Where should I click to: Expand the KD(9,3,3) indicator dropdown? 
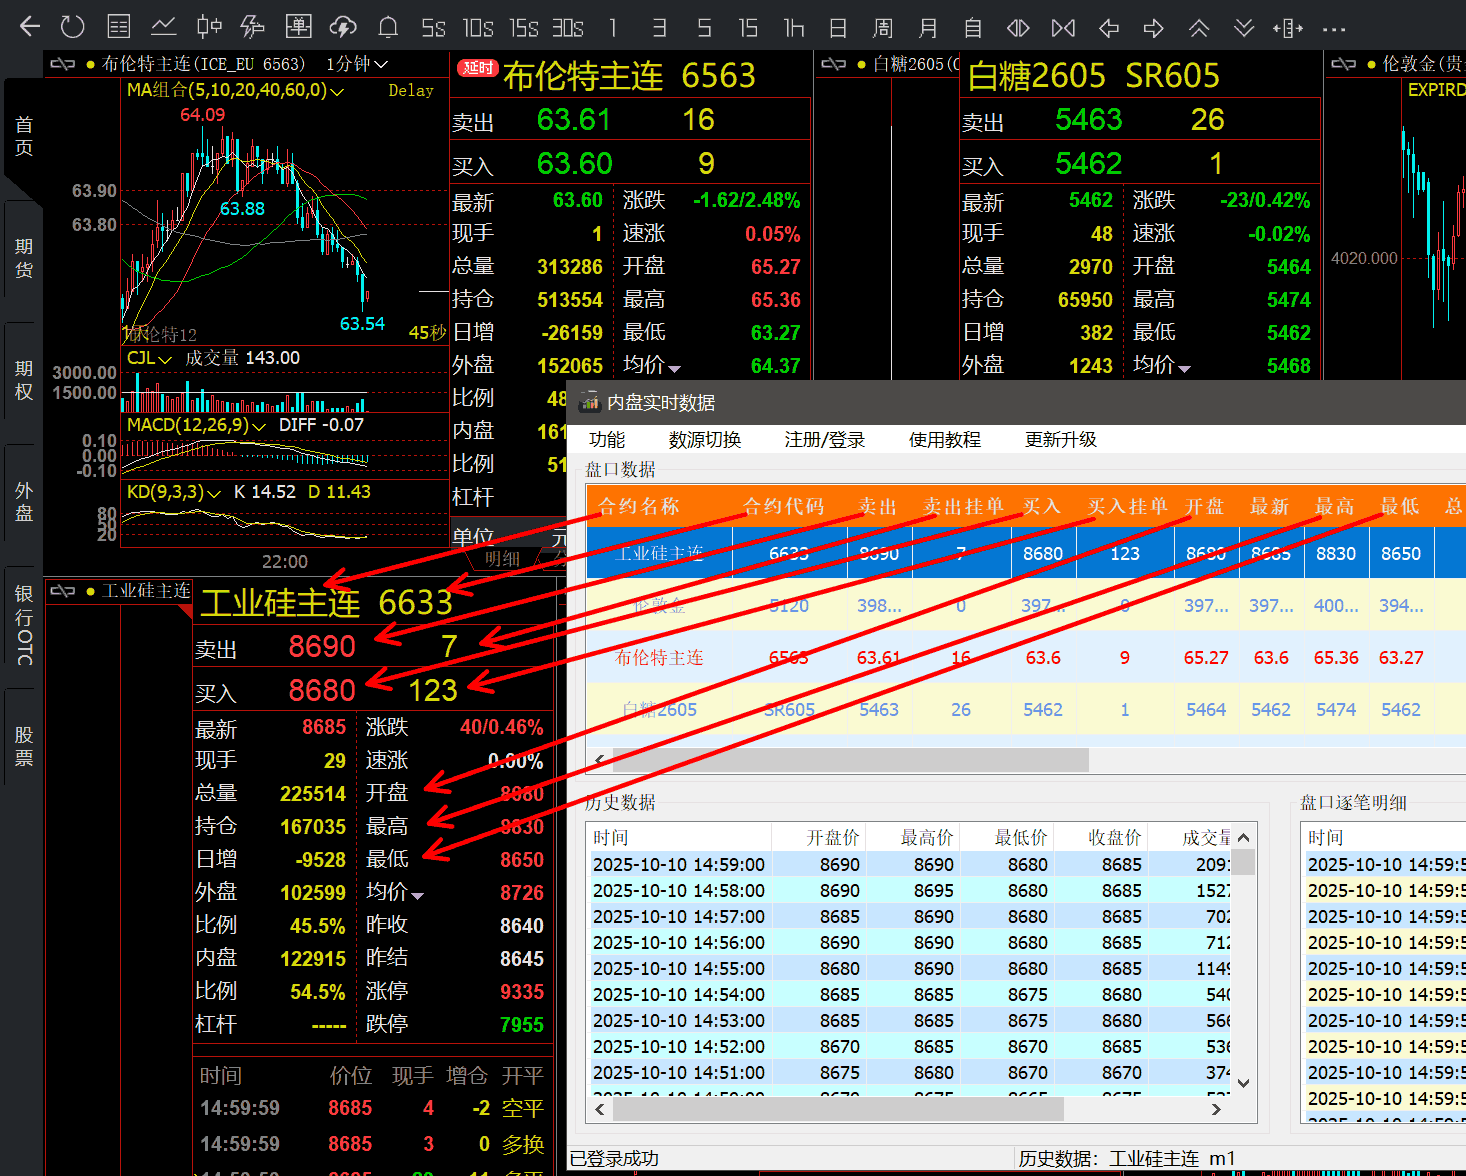(213, 493)
